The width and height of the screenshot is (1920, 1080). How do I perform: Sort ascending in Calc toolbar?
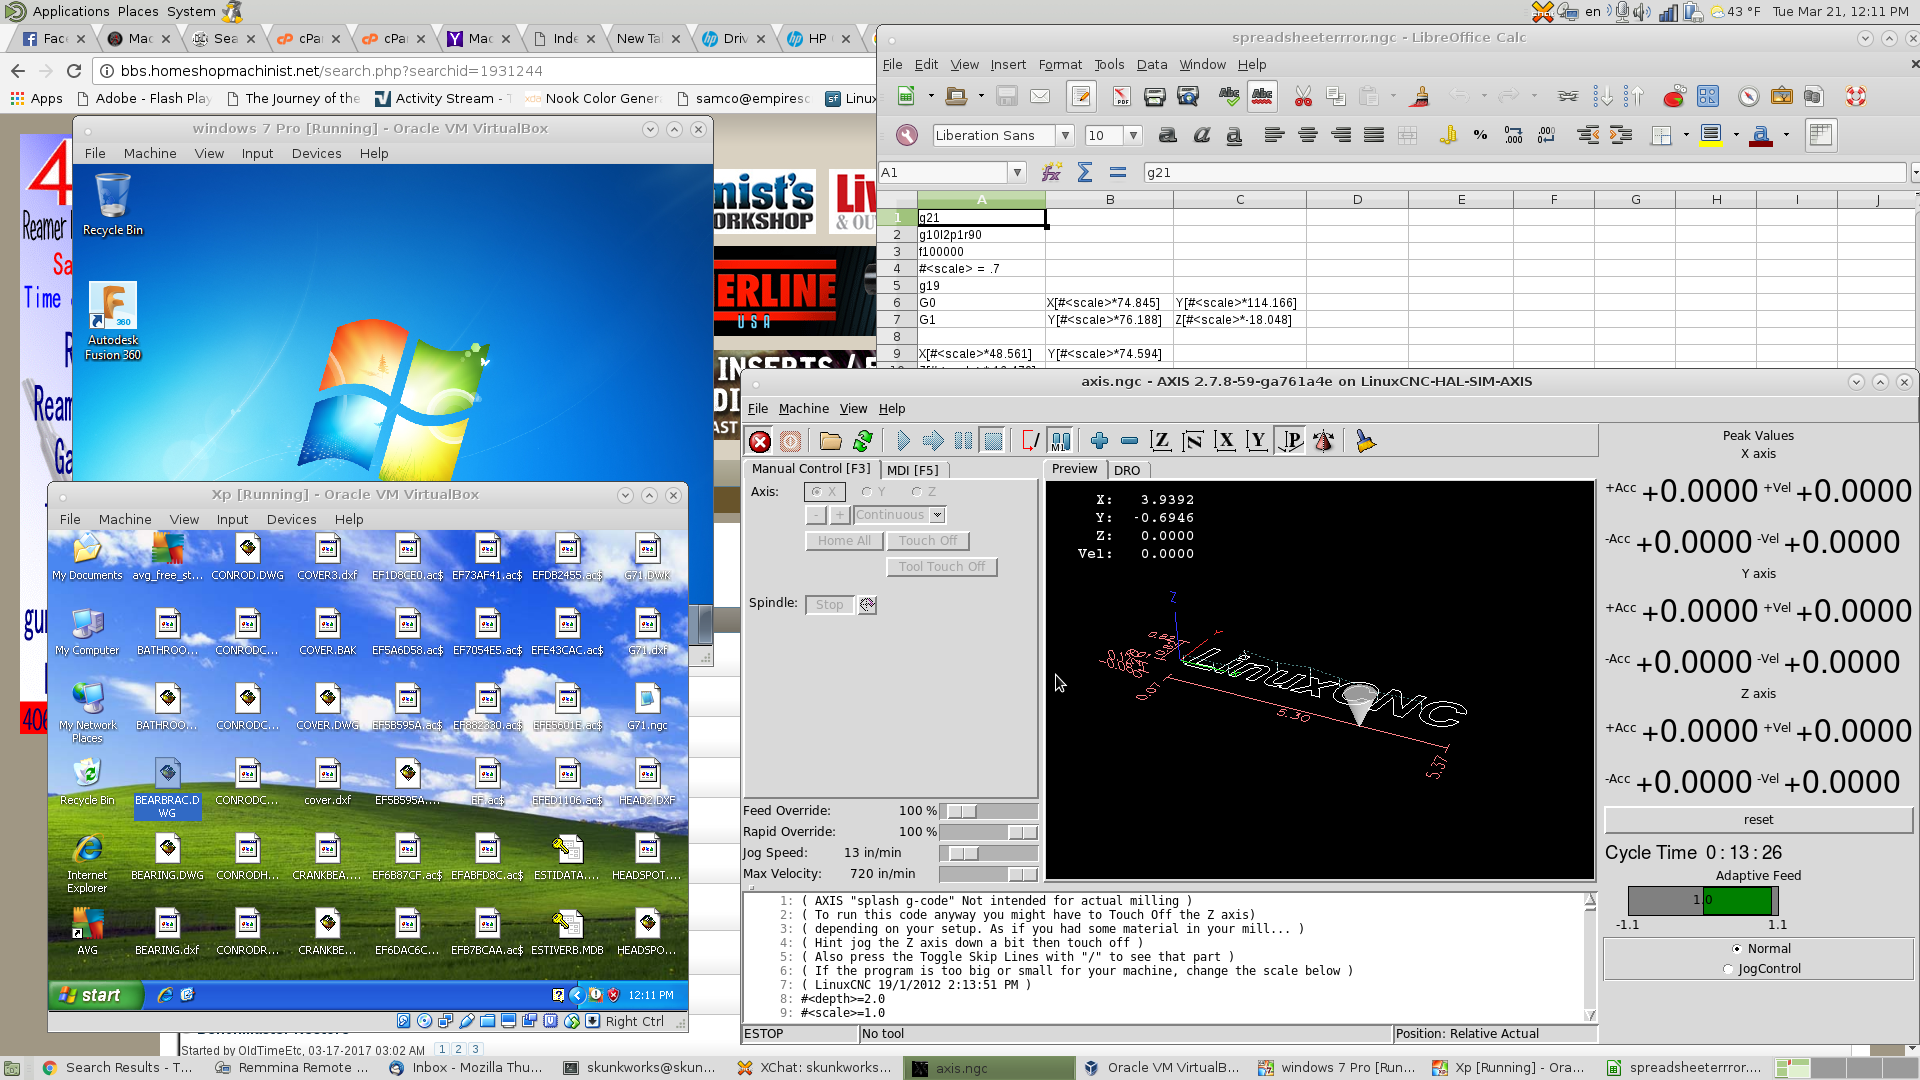click(x=1602, y=97)
